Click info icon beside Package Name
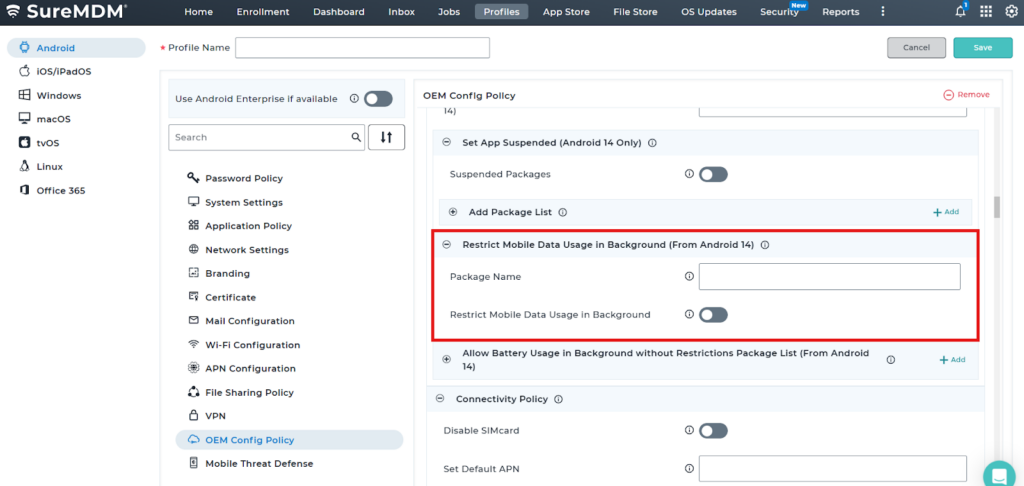1024x486 pixels. pyautogui.click(x=689, y=276)
